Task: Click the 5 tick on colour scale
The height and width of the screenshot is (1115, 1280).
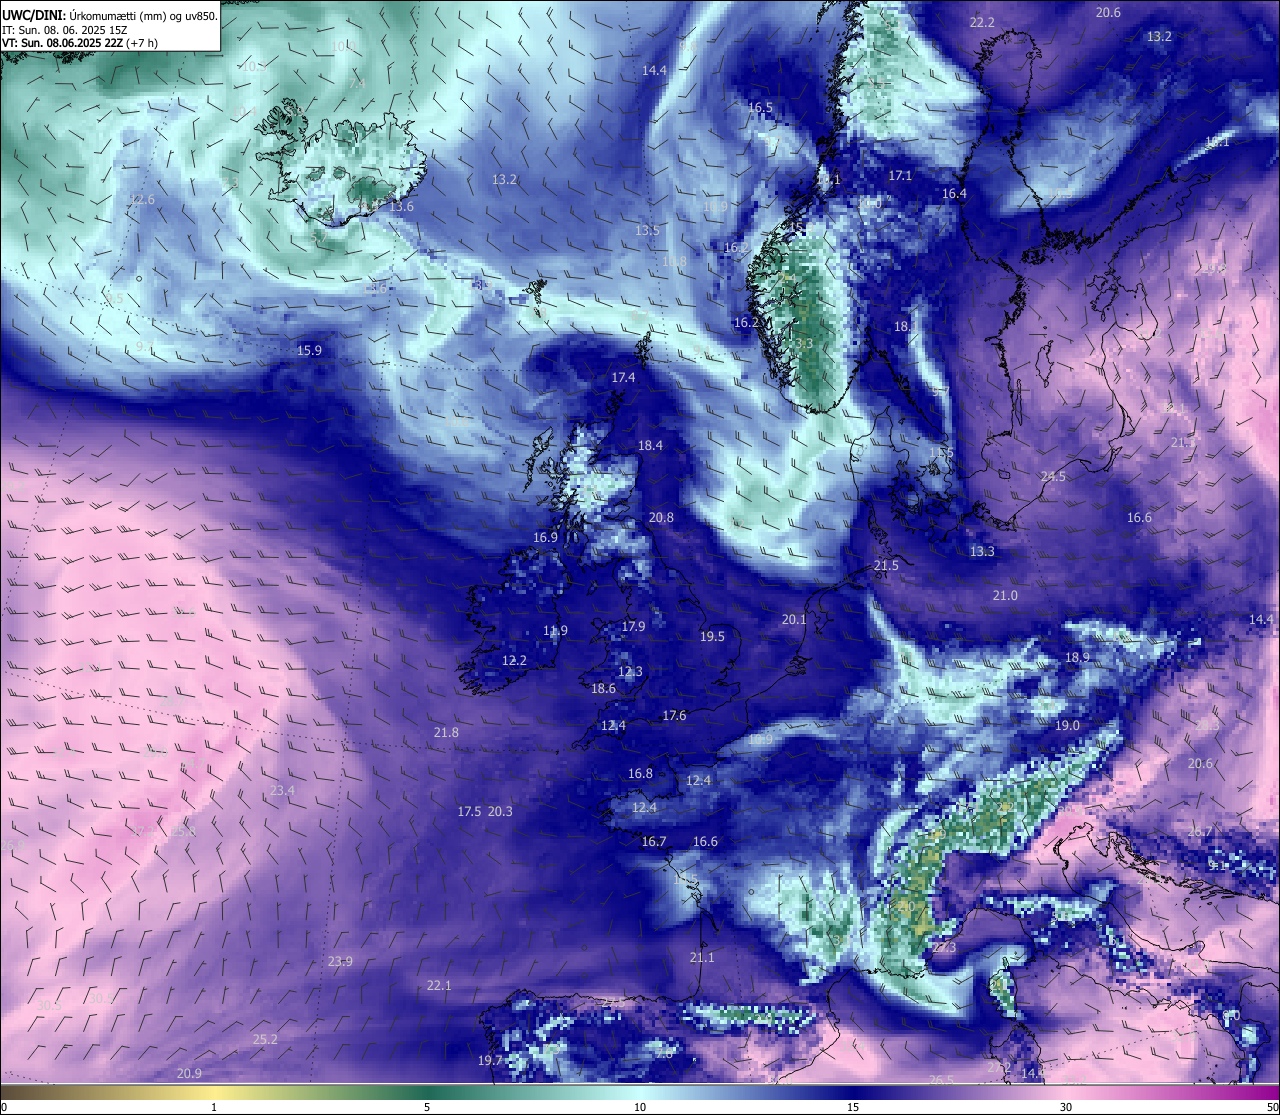Action: [427, 1107]
